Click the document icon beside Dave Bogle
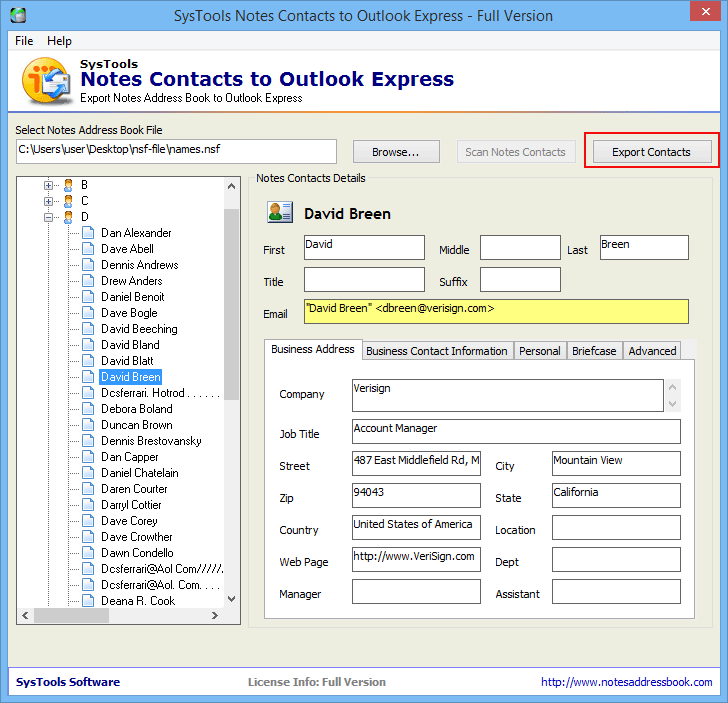Image resolution: width=728 pixels, height=703 pixels. [x=88, y=313]
